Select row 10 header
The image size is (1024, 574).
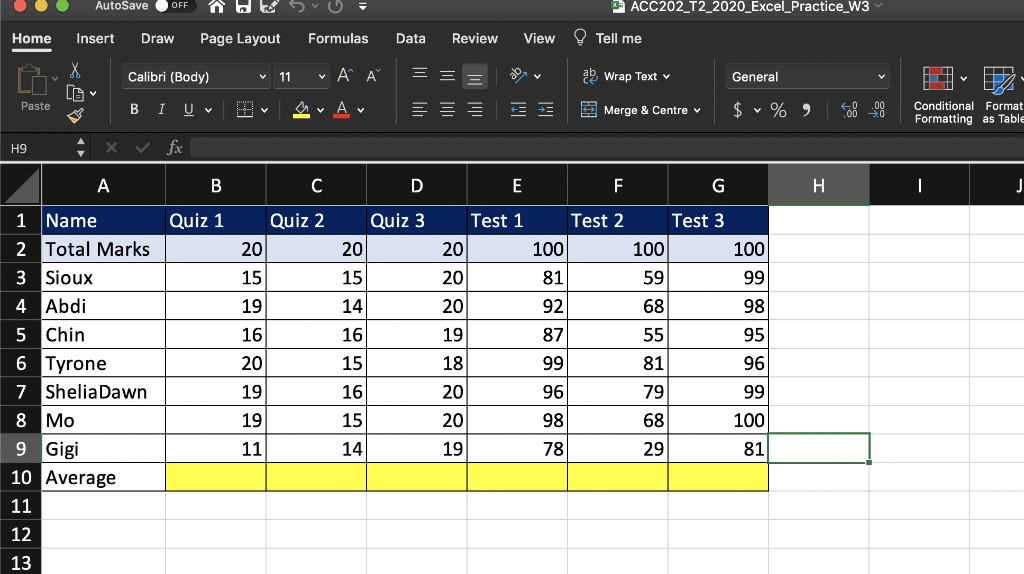[21, 477]
